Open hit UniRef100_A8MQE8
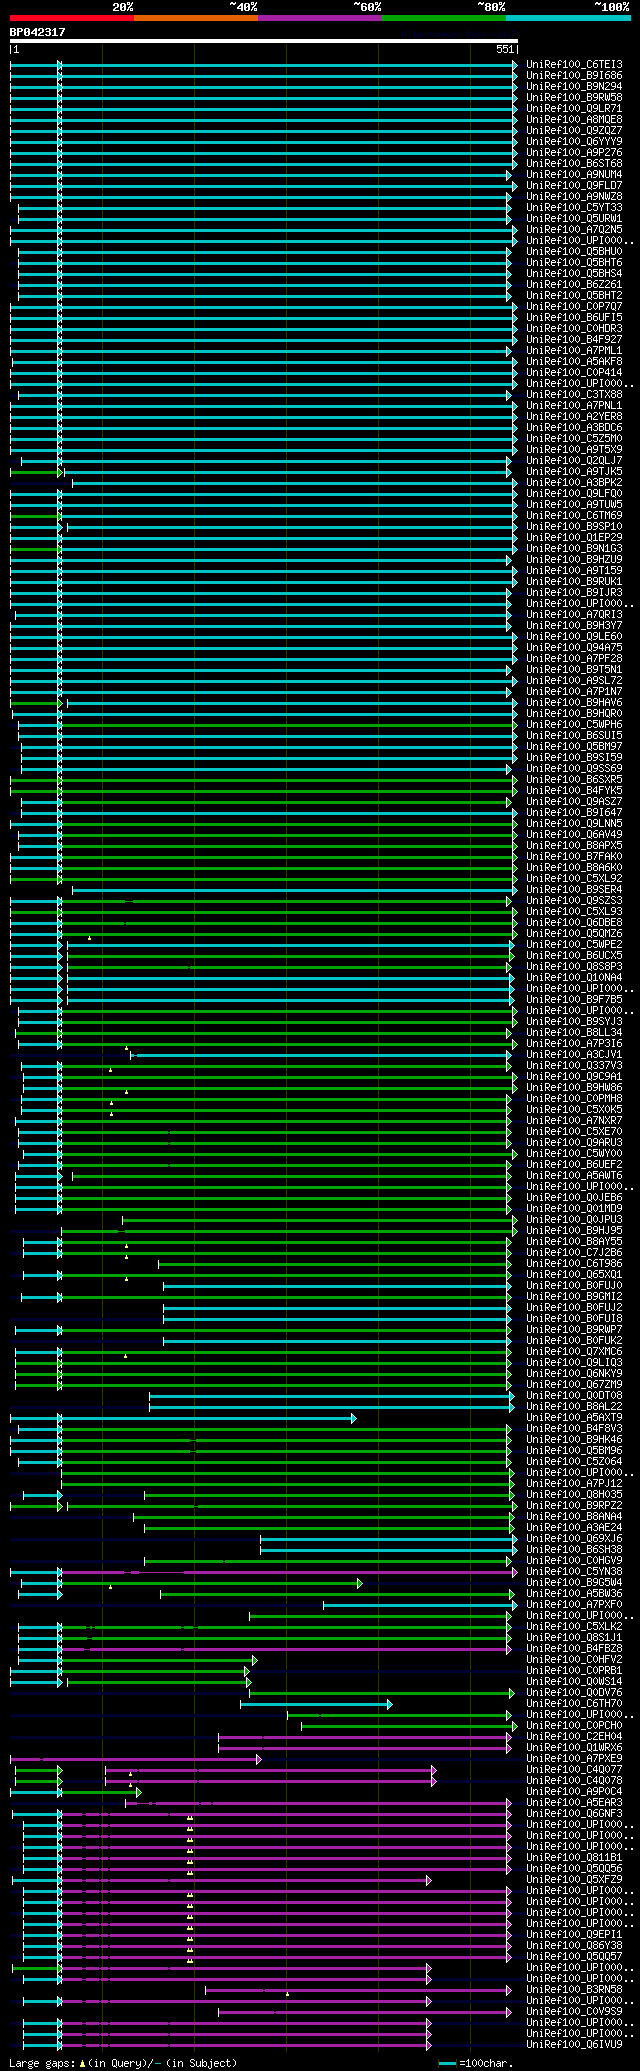The image size is (640, 2071). pyautogui.click(x=574, y=120)
